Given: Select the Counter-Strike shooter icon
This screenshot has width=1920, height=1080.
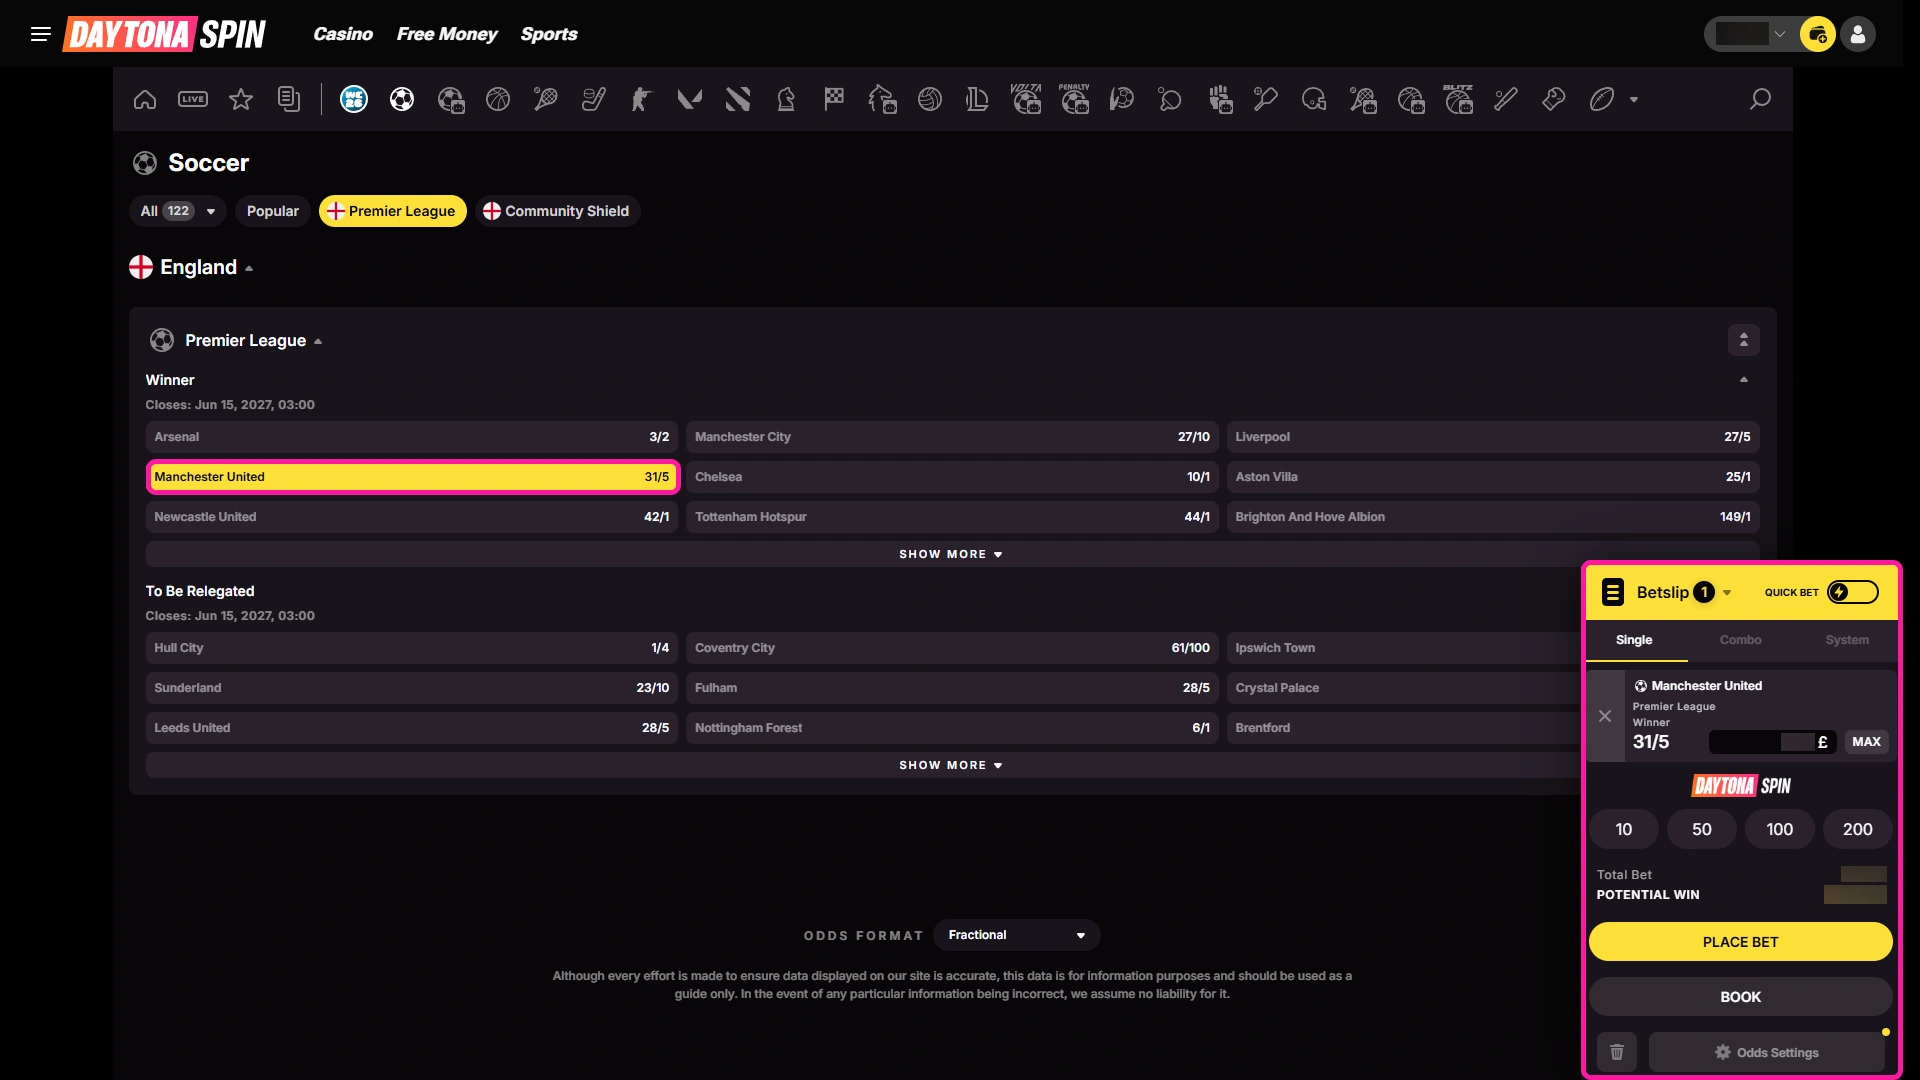Looking at the screenshot, I should 641,99.
